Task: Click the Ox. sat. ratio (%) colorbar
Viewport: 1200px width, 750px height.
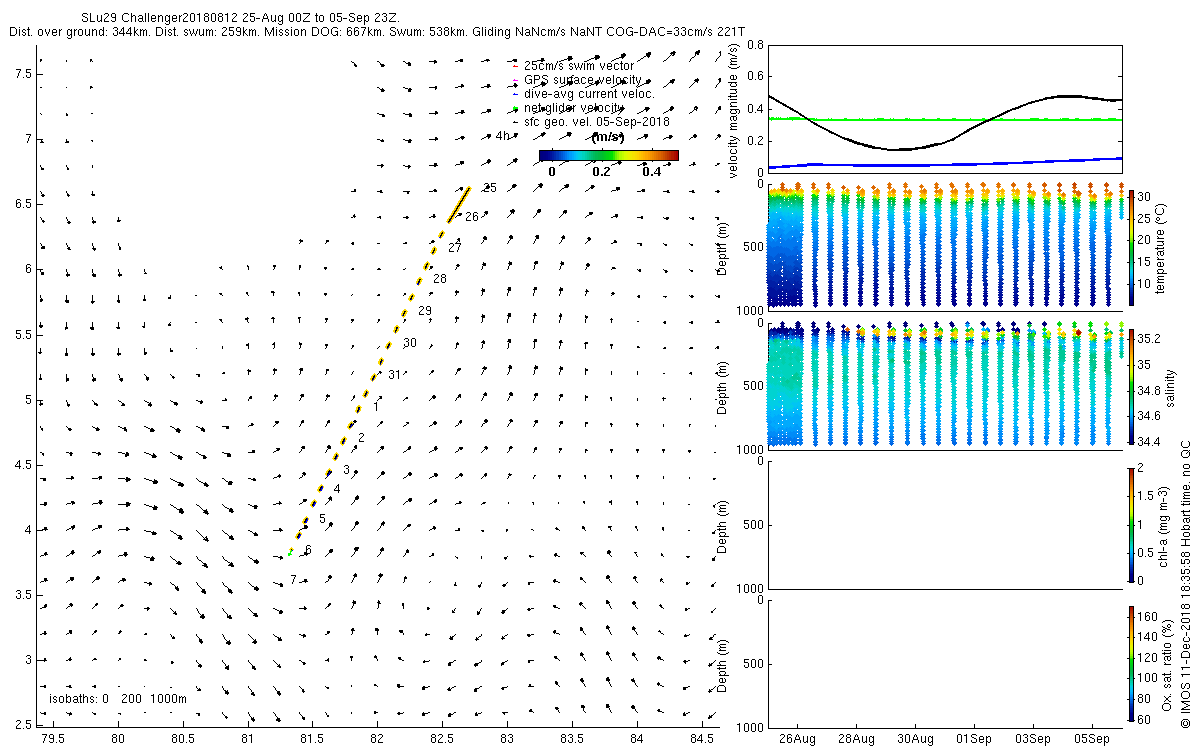Action: (1131, 663)
